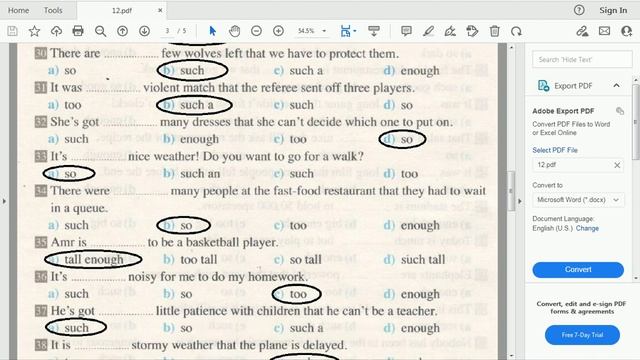Select the highlighter pen tool
Viewport: 640px width, 360px height.
tap(428, 31)
